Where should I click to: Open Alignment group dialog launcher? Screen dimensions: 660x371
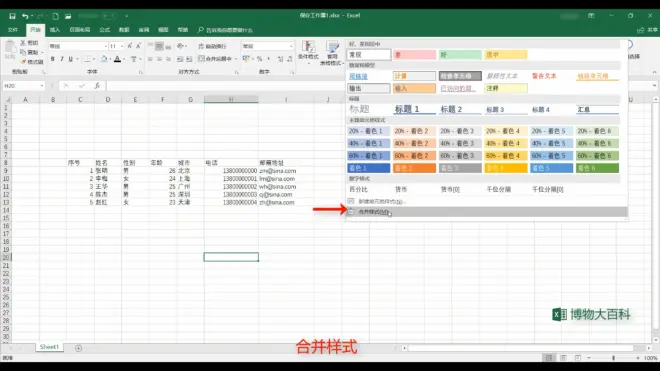(237, 72)
